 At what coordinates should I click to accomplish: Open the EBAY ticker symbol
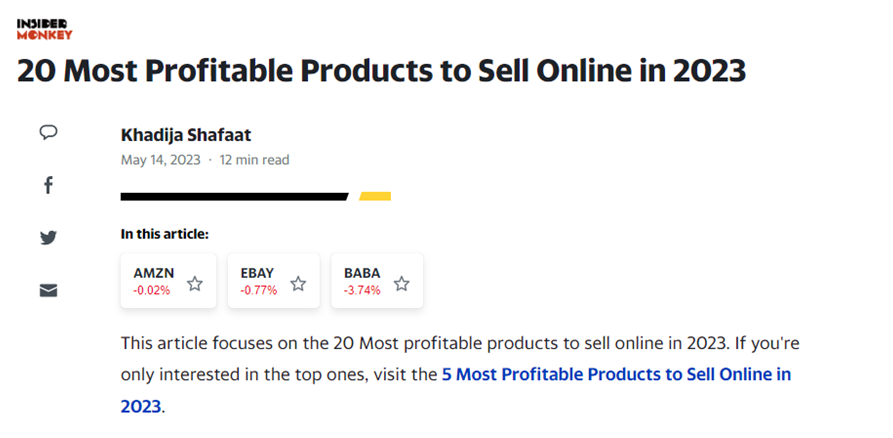pos(258,272)
